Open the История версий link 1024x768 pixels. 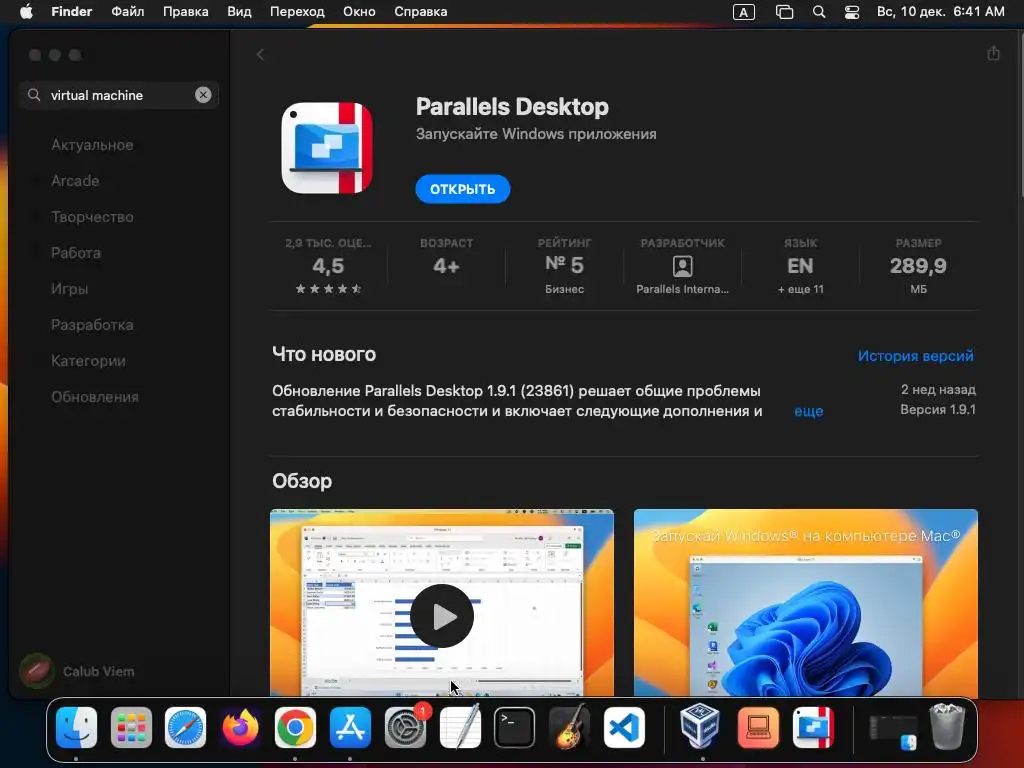point(915,356)
